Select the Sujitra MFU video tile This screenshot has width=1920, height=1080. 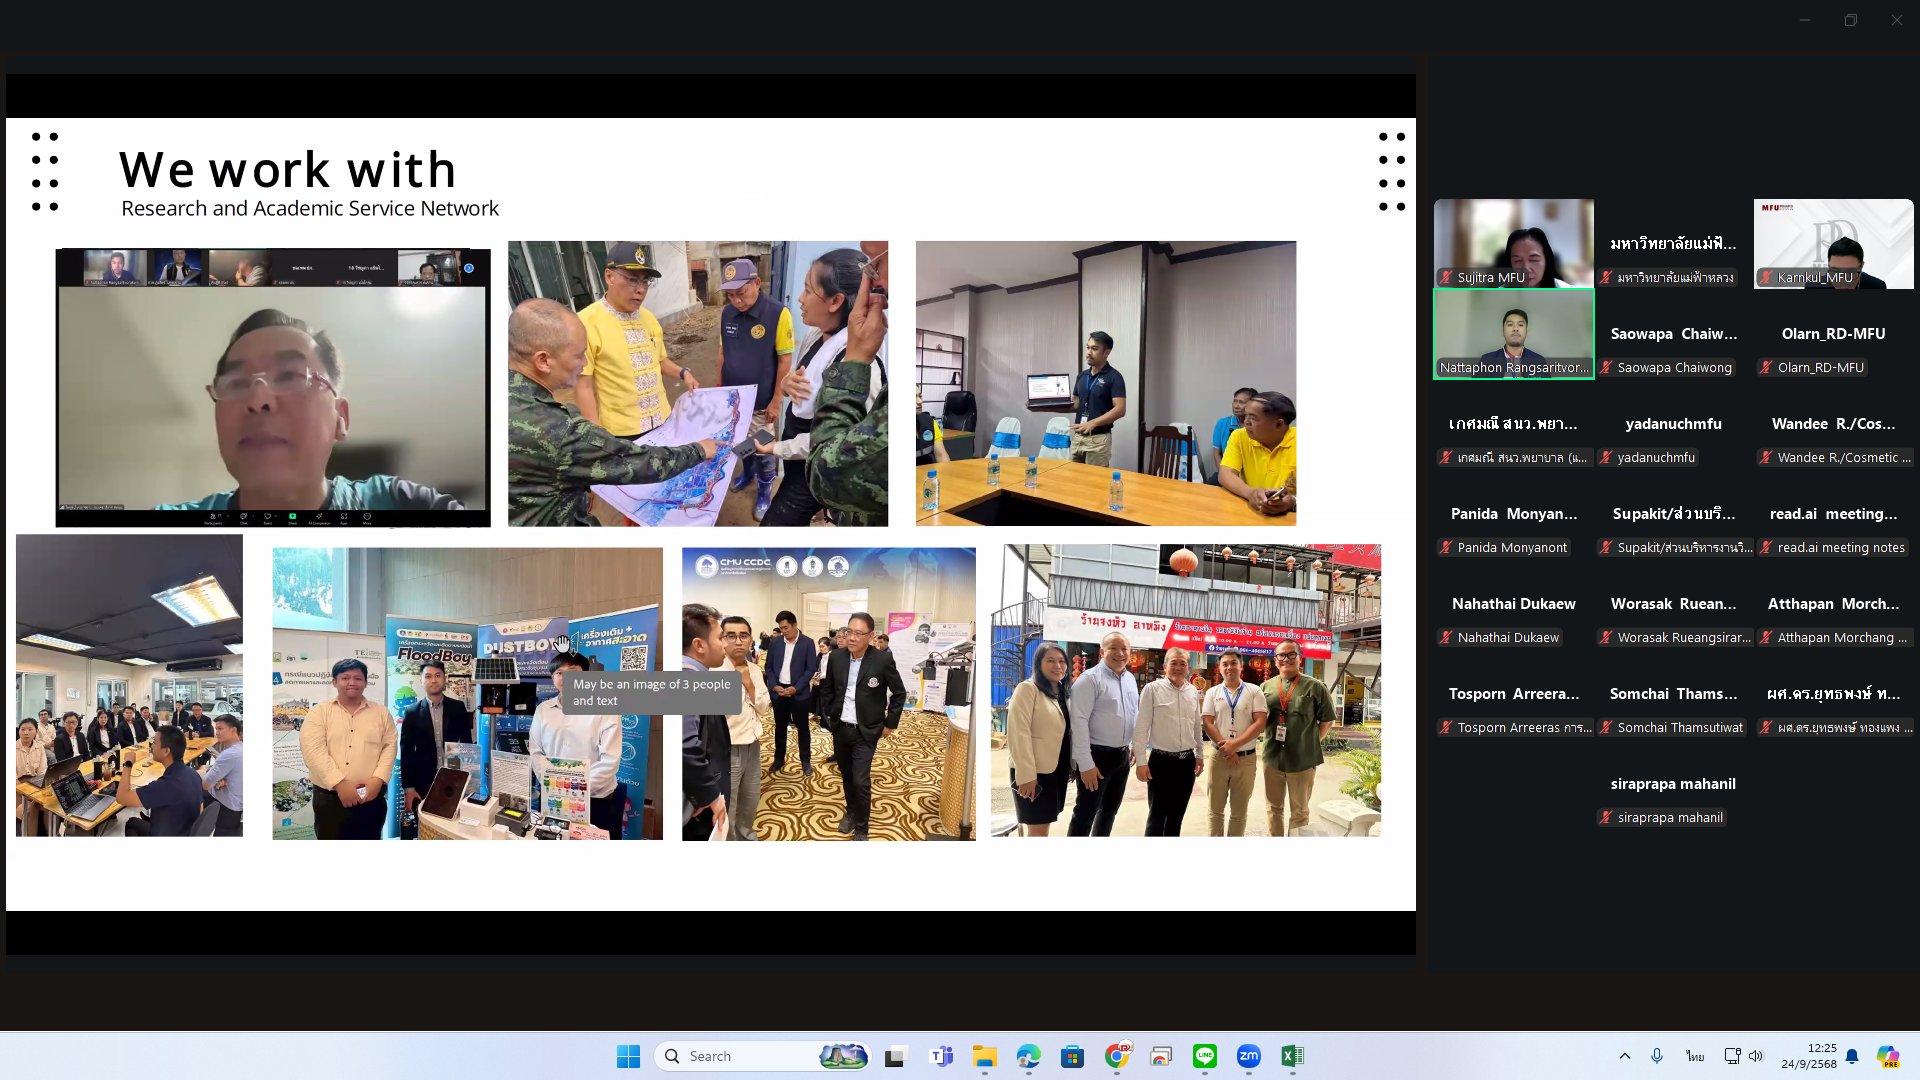pyautogui.click(x=1513, y=243)
